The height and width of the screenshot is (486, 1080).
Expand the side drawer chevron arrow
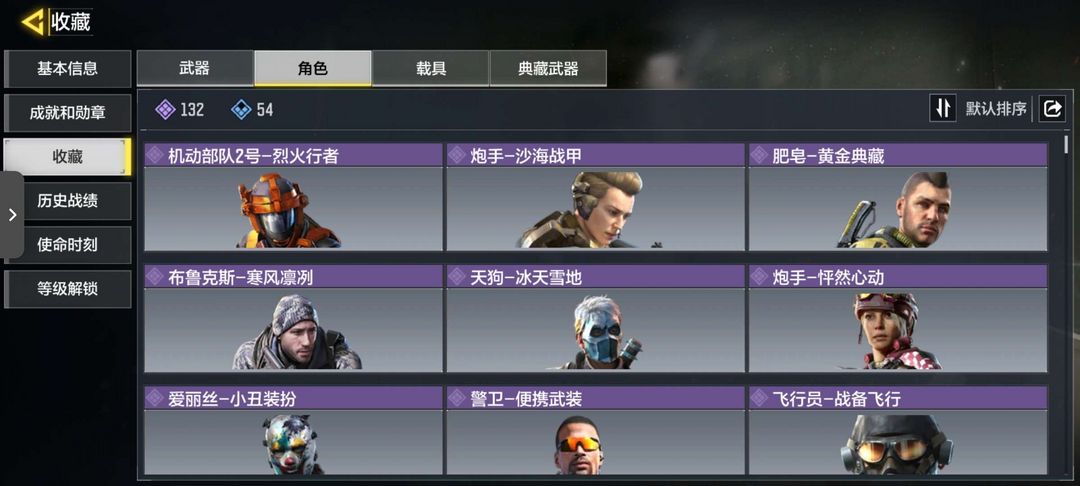pyautogui.click(x=12, y=215)
